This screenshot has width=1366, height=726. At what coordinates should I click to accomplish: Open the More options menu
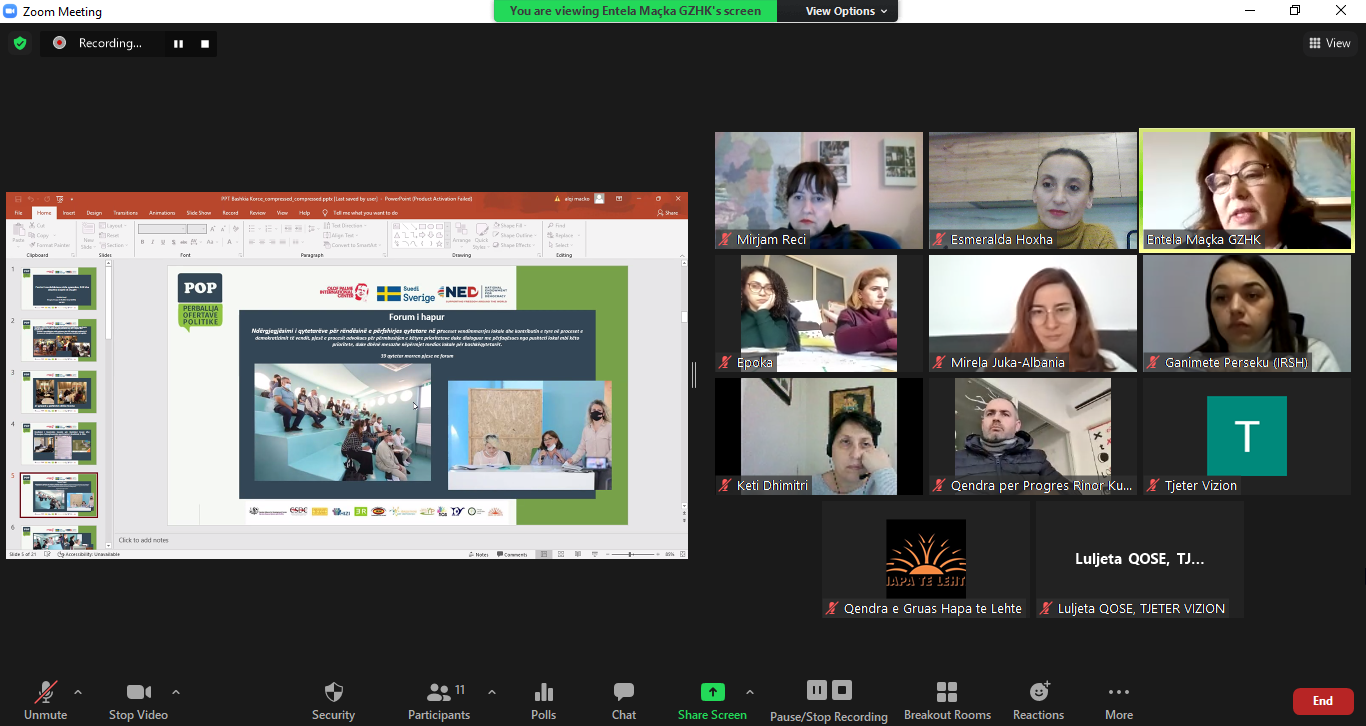[x=1119, y=692]
